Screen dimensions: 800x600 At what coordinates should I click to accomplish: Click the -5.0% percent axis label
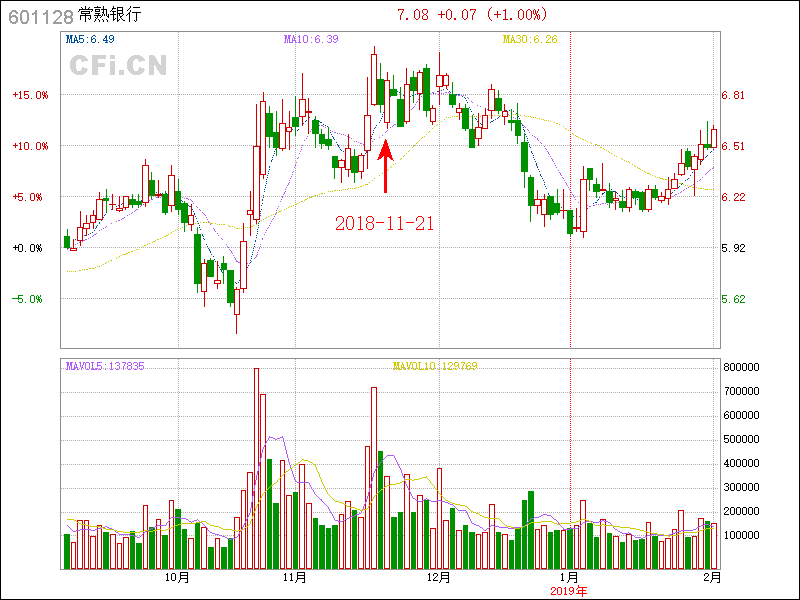(30, 299)
